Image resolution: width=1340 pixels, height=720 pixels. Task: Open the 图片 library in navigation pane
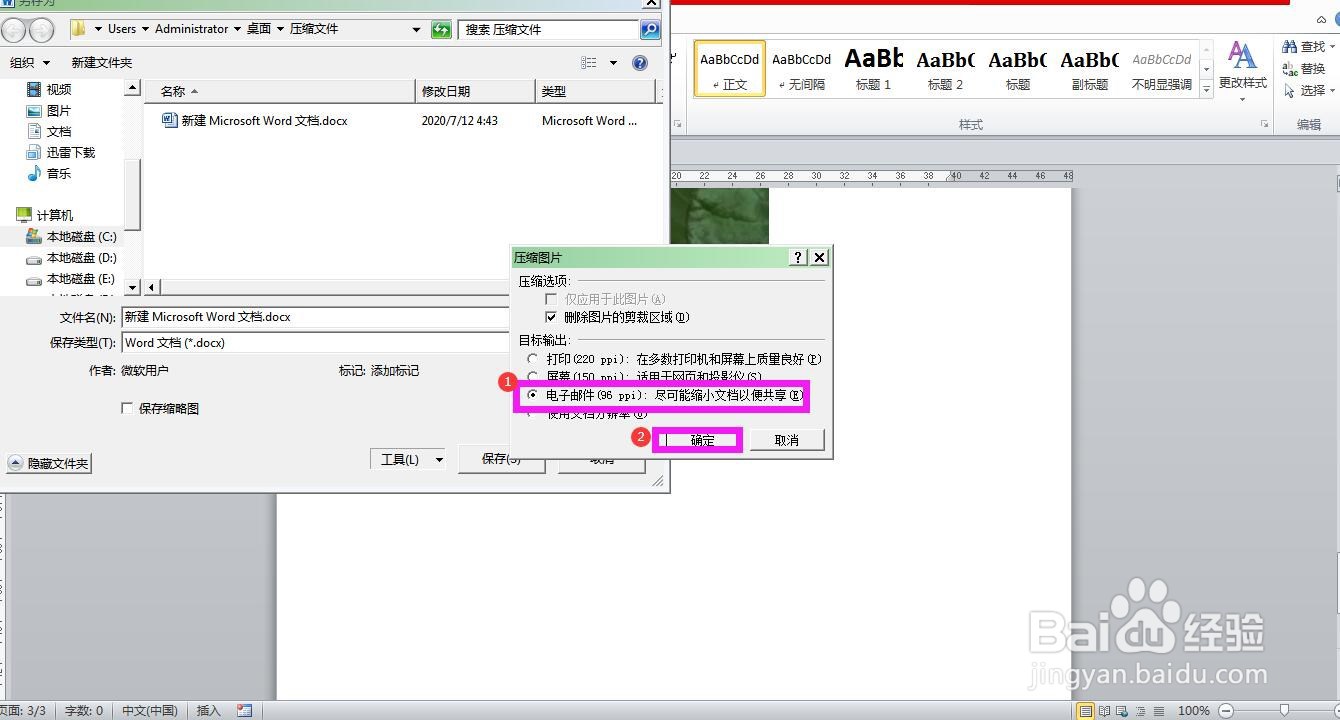pos(49,110)
